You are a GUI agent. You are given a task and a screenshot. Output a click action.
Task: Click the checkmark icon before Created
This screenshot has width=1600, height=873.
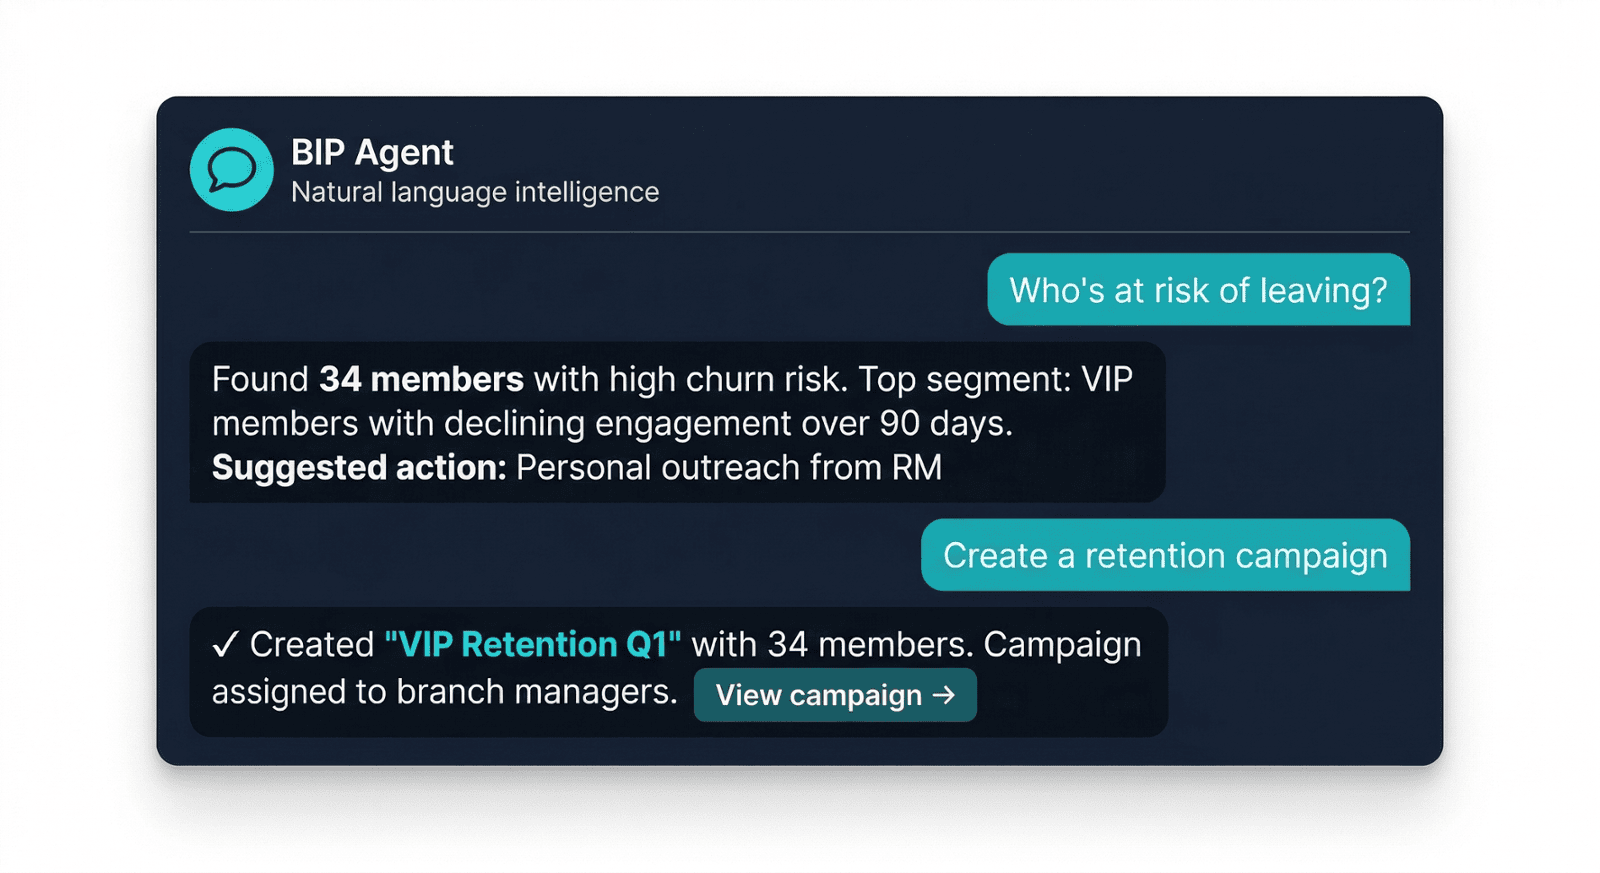225,645
